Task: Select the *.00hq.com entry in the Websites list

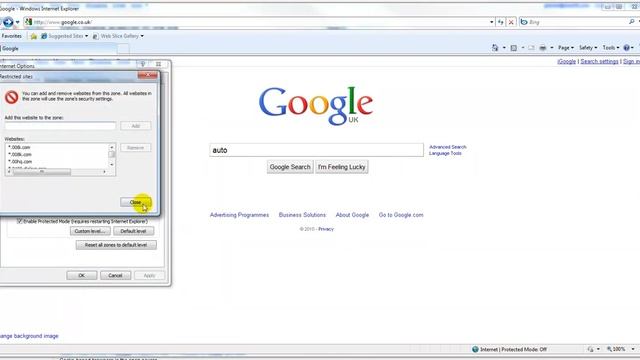Action: click(20, 162)
